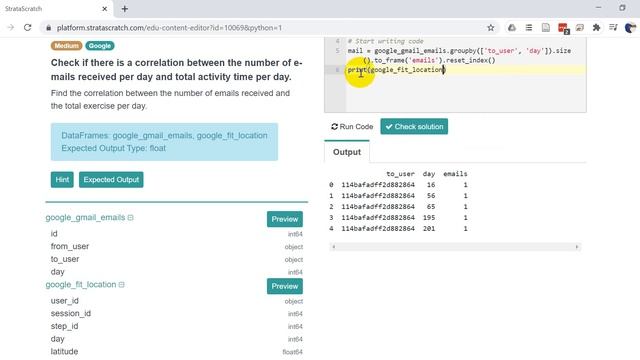Screen dimensions: 640x360
Task: Click the 'to_user' column in google_gmail_emails
Action: tap(65, 259)
